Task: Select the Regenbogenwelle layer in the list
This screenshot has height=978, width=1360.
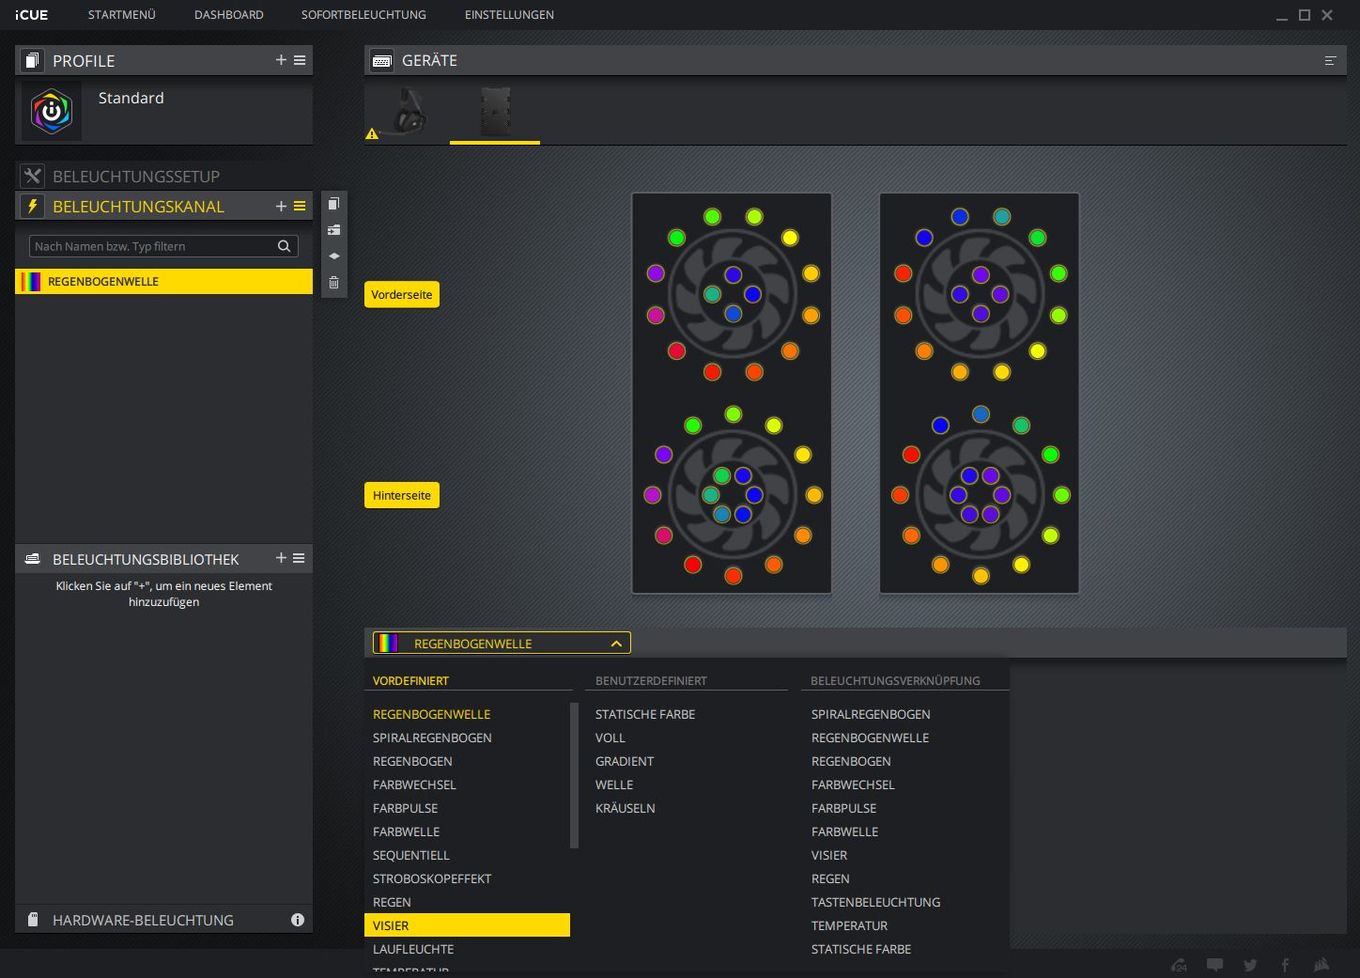Action: point(164,281)
